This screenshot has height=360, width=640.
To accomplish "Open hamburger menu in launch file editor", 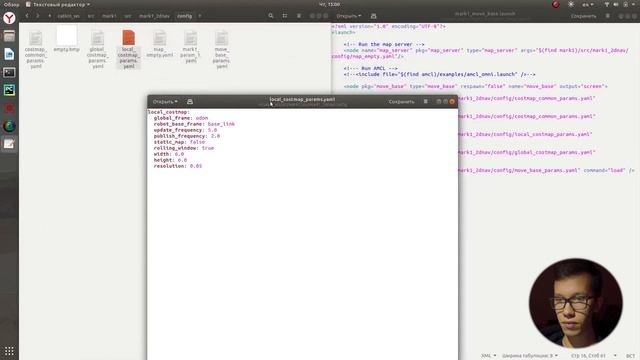I will tap(608, 16).
